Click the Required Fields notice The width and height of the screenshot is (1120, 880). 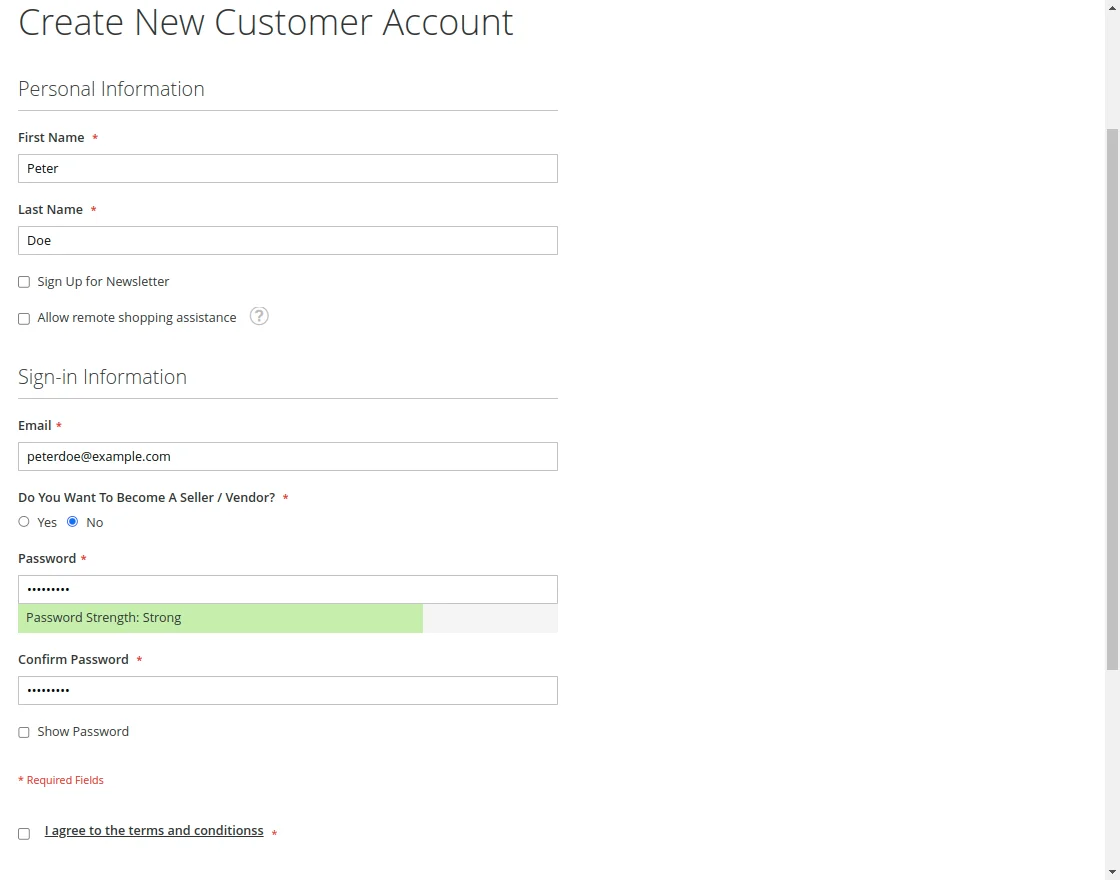tap(61, 779)
